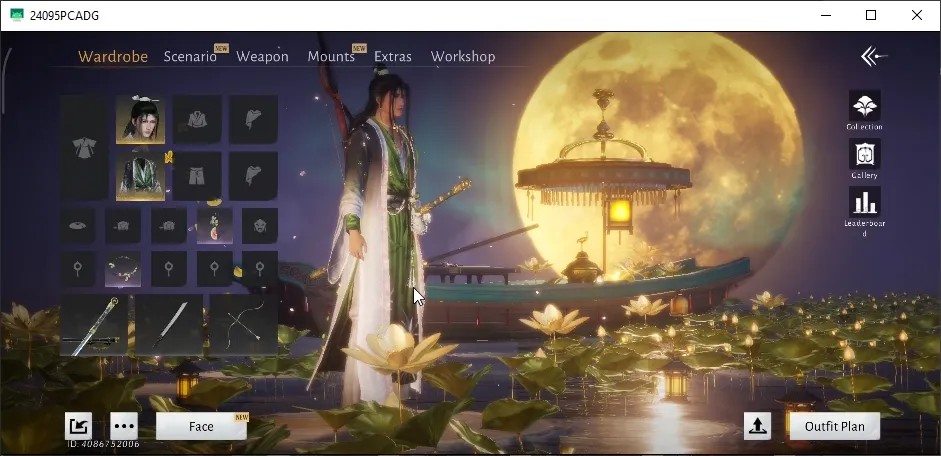The image size is (941, 456).
Task: Click the upload share arrow icon
Action: point(757,426)
